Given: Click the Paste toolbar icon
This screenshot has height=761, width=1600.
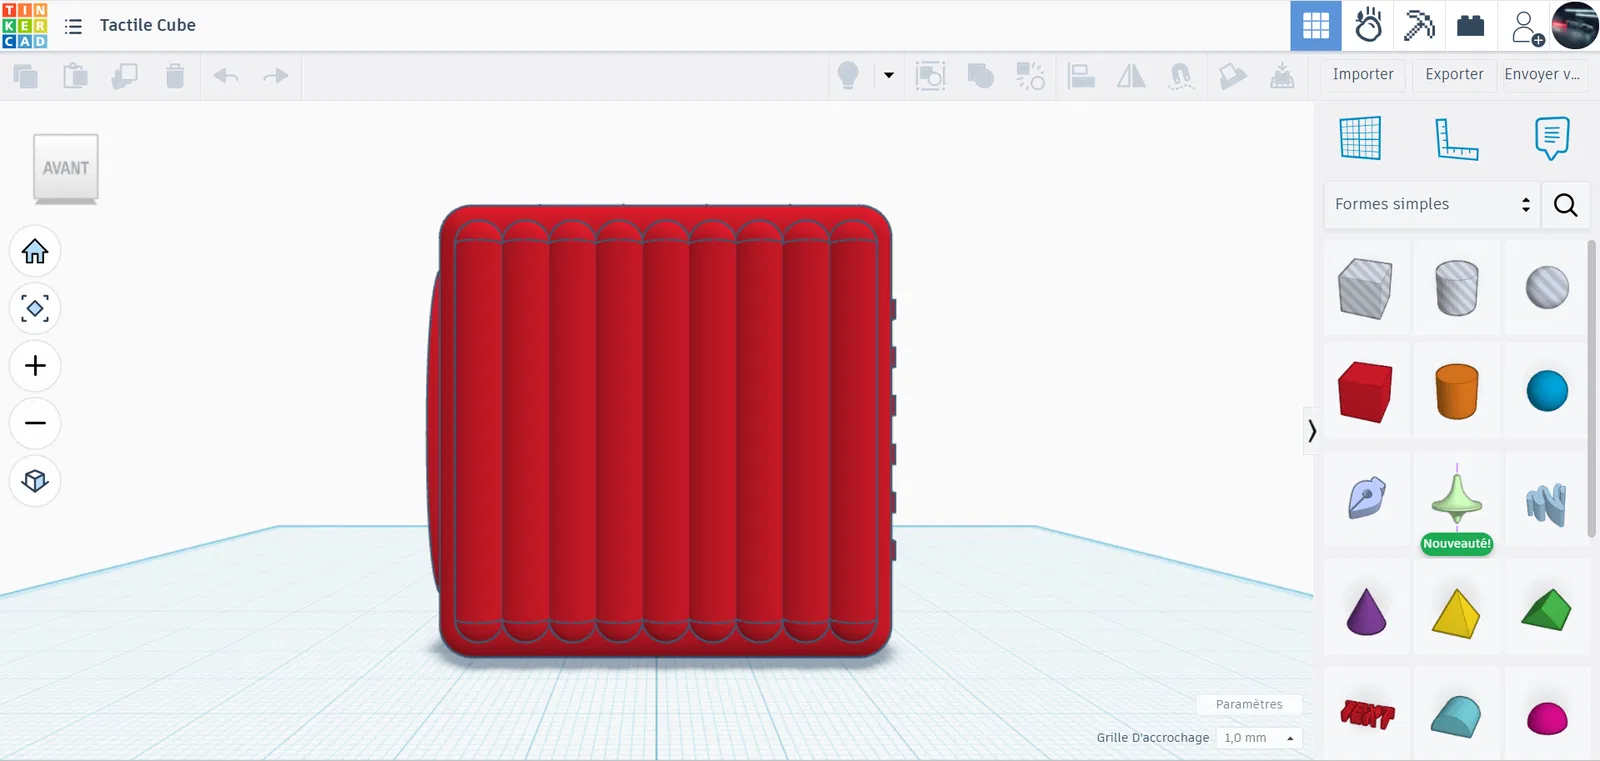Looking at the screenshot, I should [75, 76].
